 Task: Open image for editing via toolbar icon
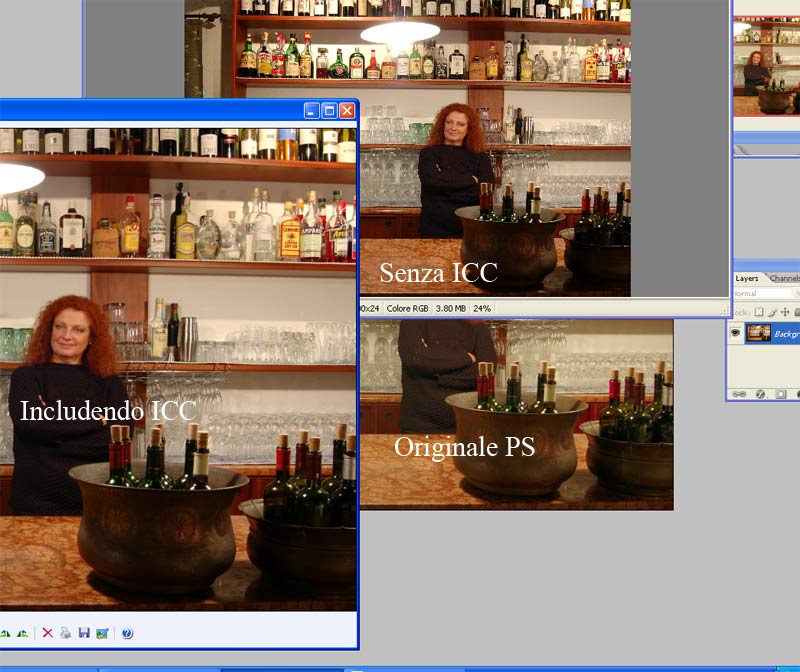click(x=102, y=633)
